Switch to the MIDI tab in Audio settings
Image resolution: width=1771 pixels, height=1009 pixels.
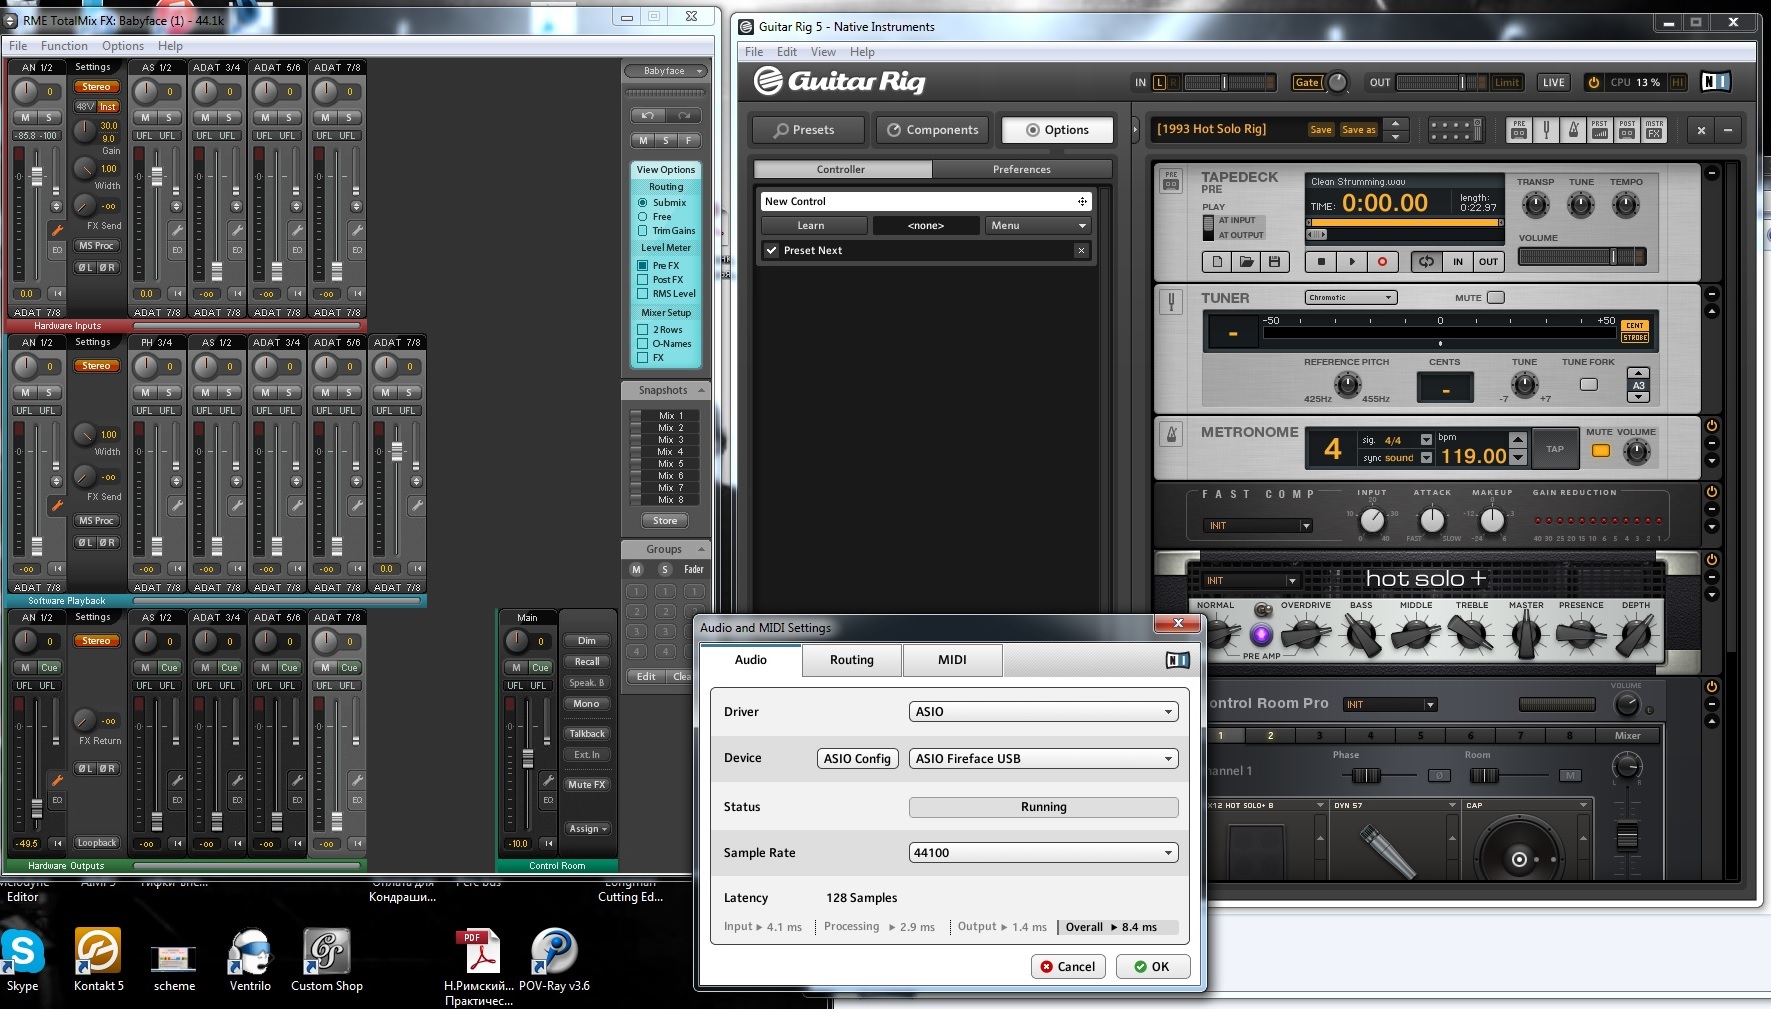(x=952, y=660)
